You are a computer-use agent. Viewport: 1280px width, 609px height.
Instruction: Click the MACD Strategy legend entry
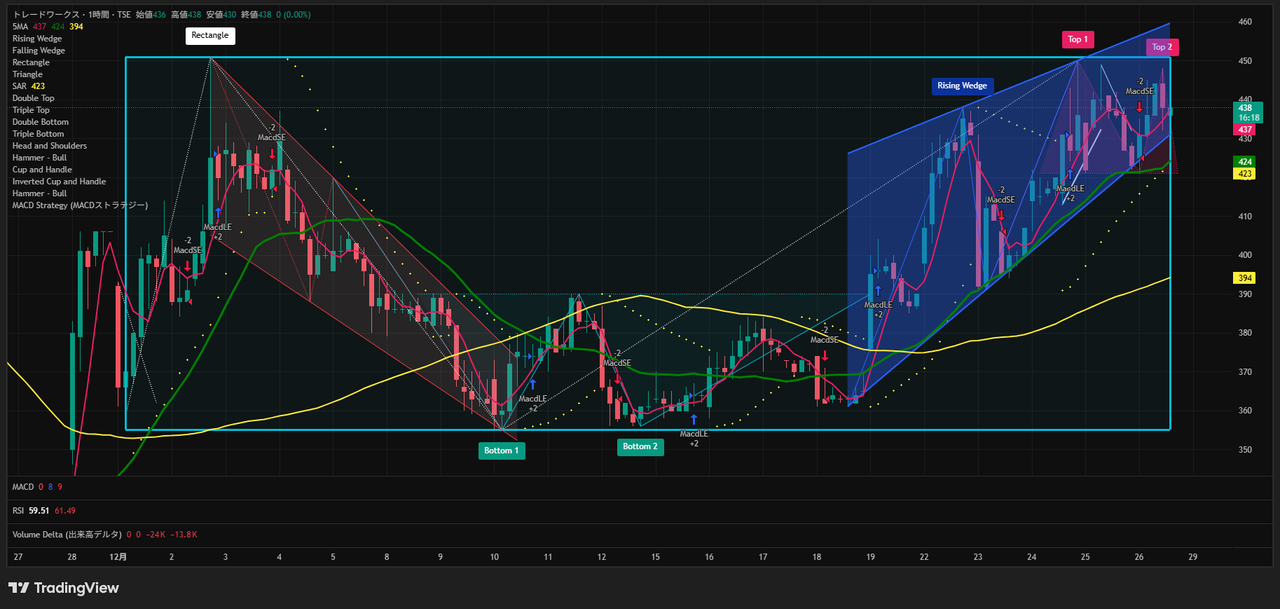click(79, 205)
